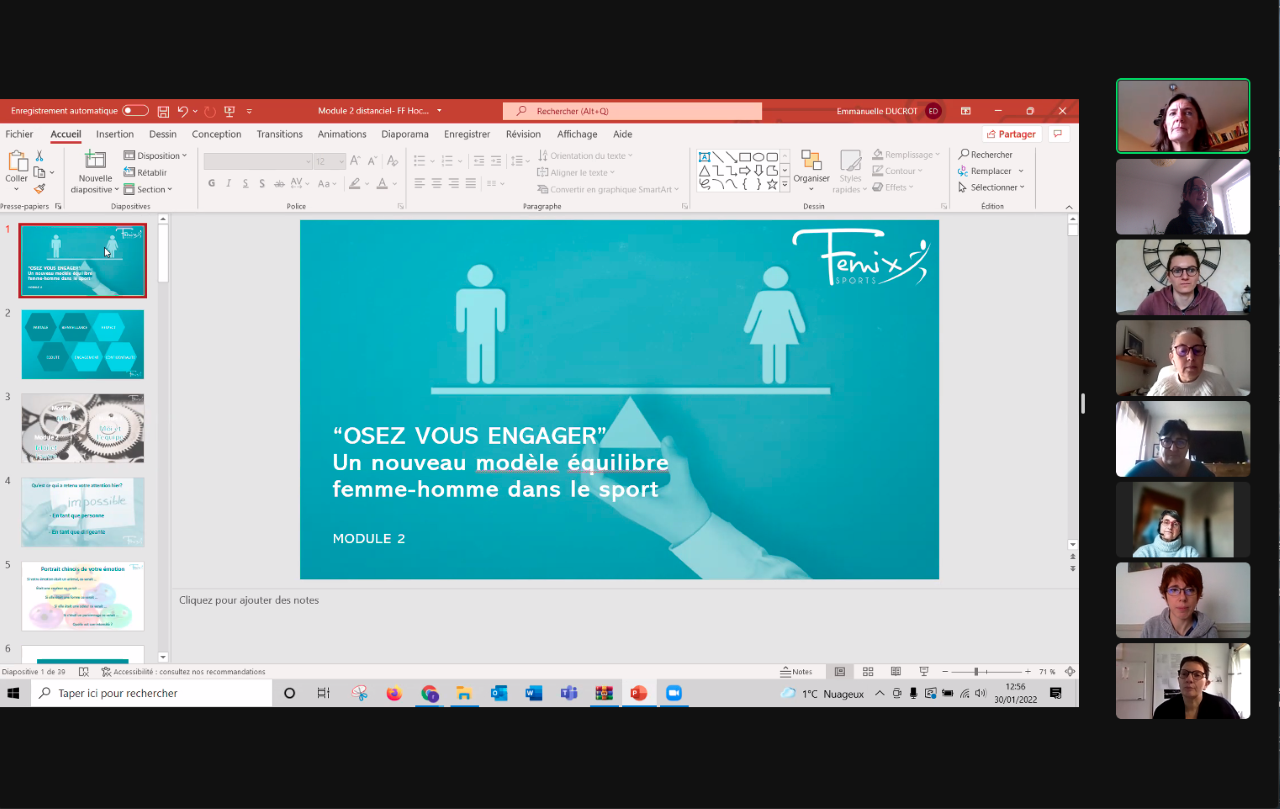Click the slideshow view status bar icon
1280x809 pixels.
coord(924,672)
